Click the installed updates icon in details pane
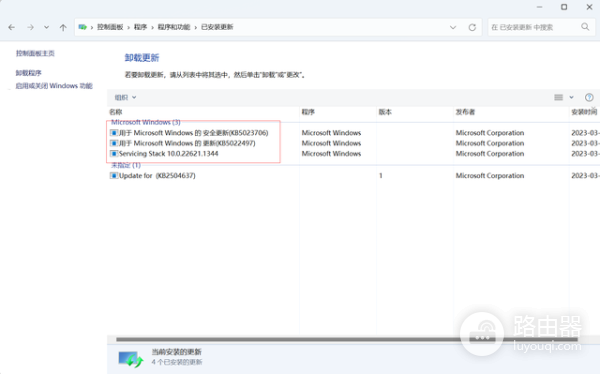Screen dimensions: 600x374 (130, 359)
